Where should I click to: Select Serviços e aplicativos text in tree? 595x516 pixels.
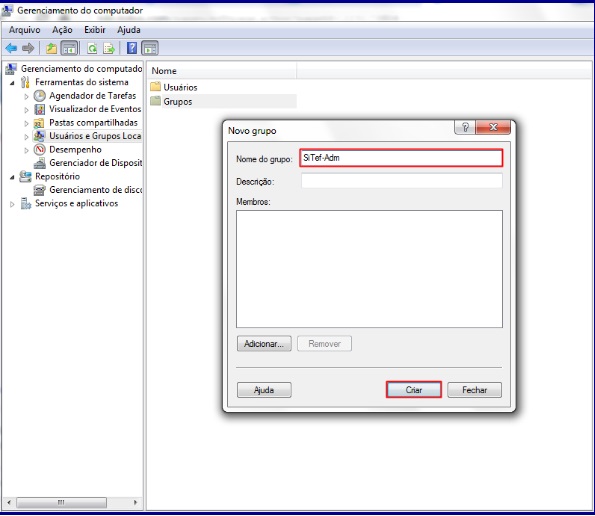77,203
